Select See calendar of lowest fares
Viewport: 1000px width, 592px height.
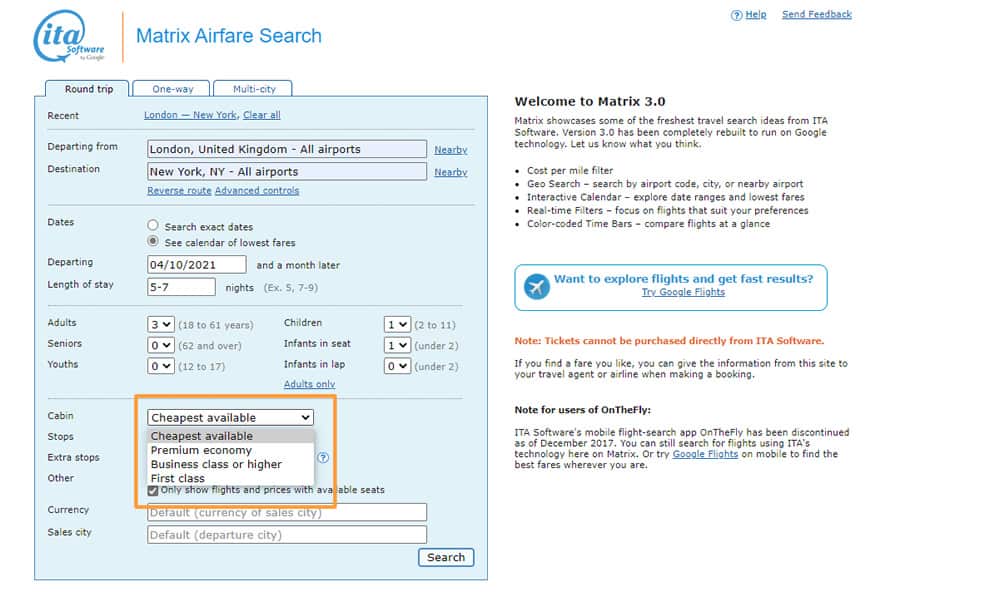pos(152,241)
